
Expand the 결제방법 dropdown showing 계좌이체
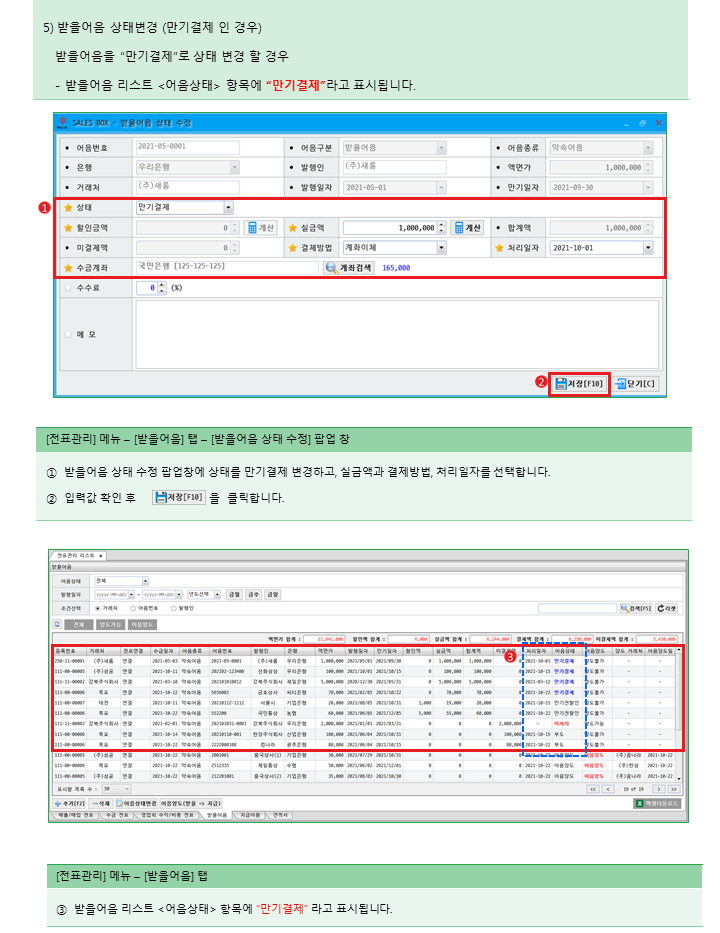pos(440,248)
